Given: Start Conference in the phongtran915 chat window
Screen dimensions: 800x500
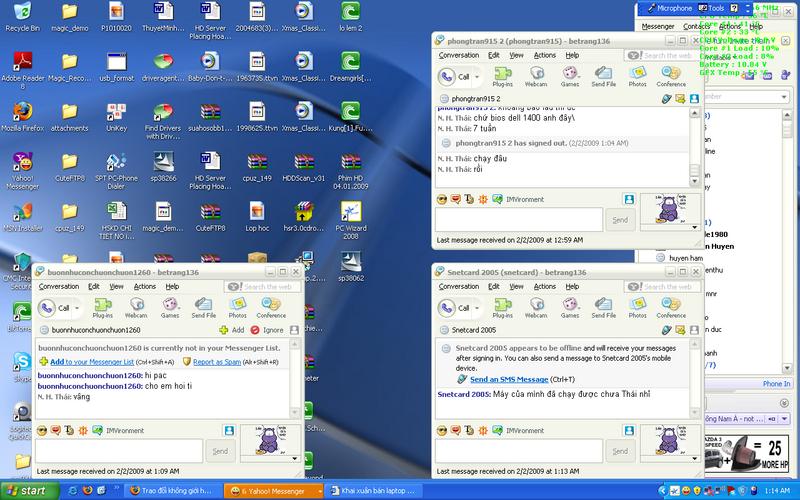Looking at the screenshot, I should (671, 75).
